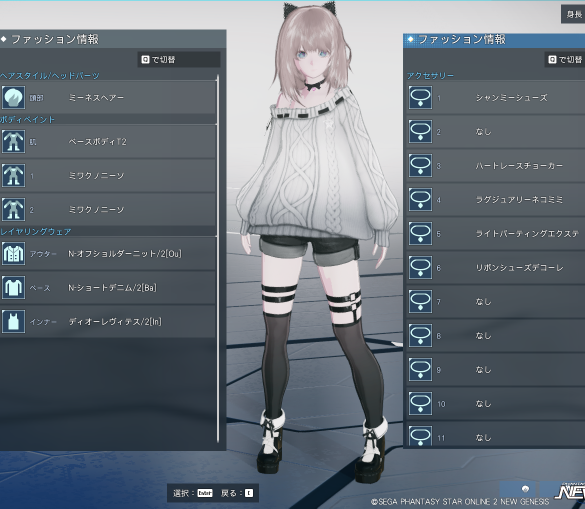Click the なし entry in accessory slot 2
The height and width of the screenshot is (509, 585).
[x=495, y=131]
